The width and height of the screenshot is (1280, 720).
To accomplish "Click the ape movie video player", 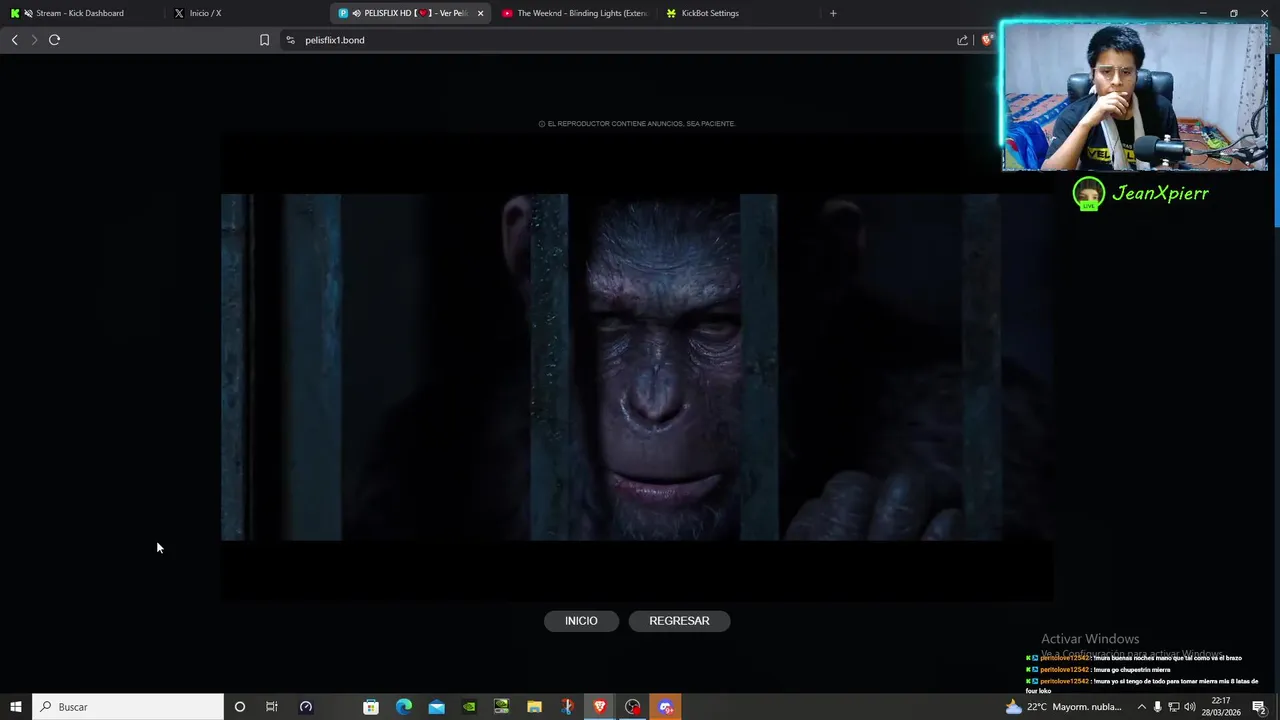I will [x=637, y=367].
